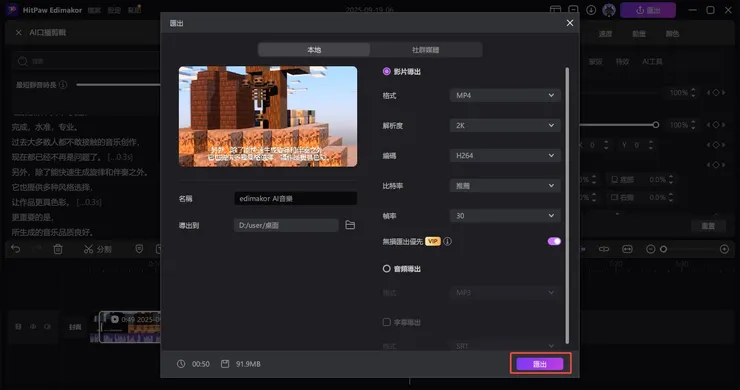Toggle eye visibility on video track
Image resolution: width=740 pixels, height=390 pixels.
[x=33, y=326]
